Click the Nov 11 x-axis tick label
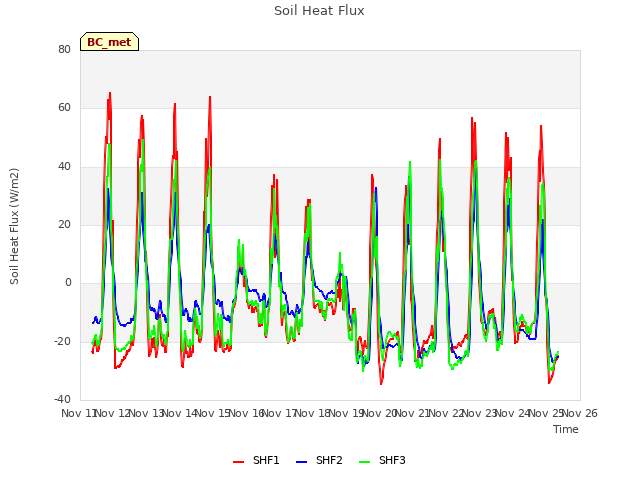 point(78,413)
